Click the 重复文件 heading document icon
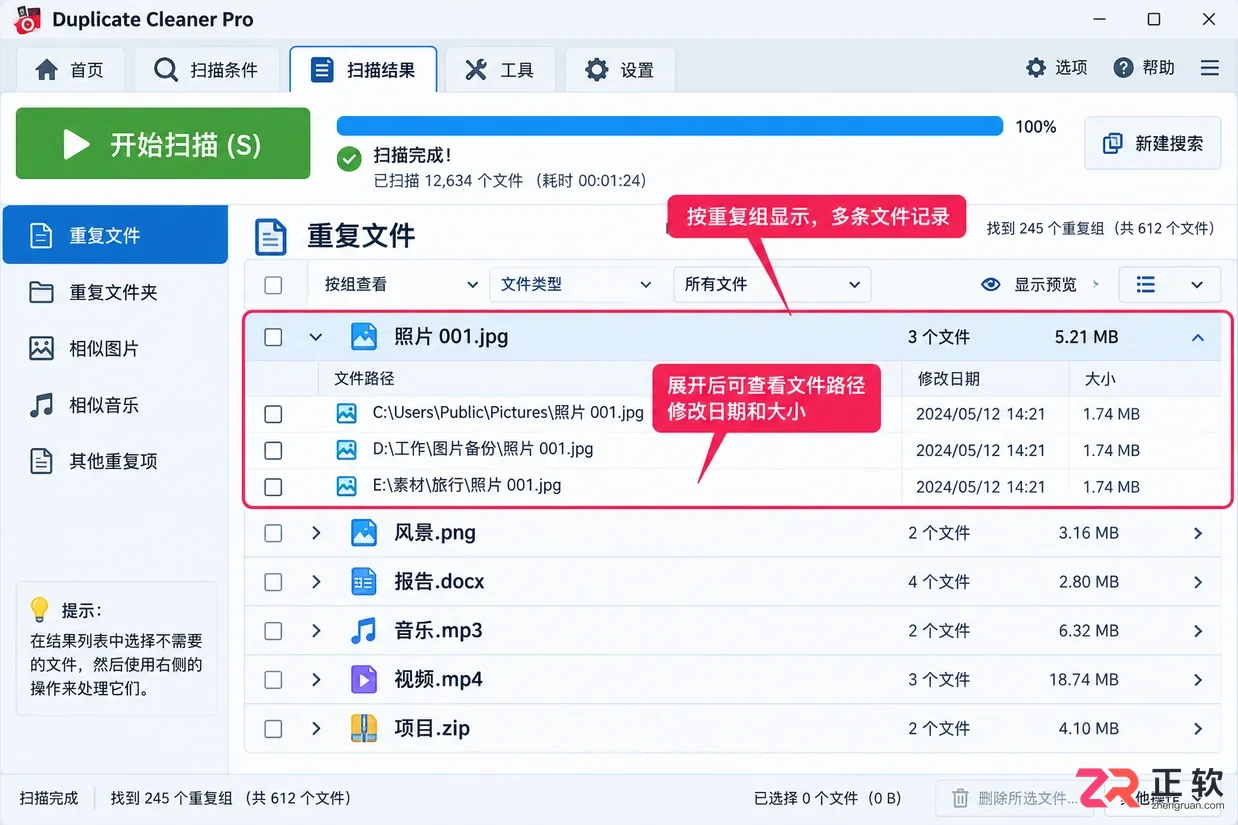This screenshot has height=825, width=1238. tap(271, 236)
